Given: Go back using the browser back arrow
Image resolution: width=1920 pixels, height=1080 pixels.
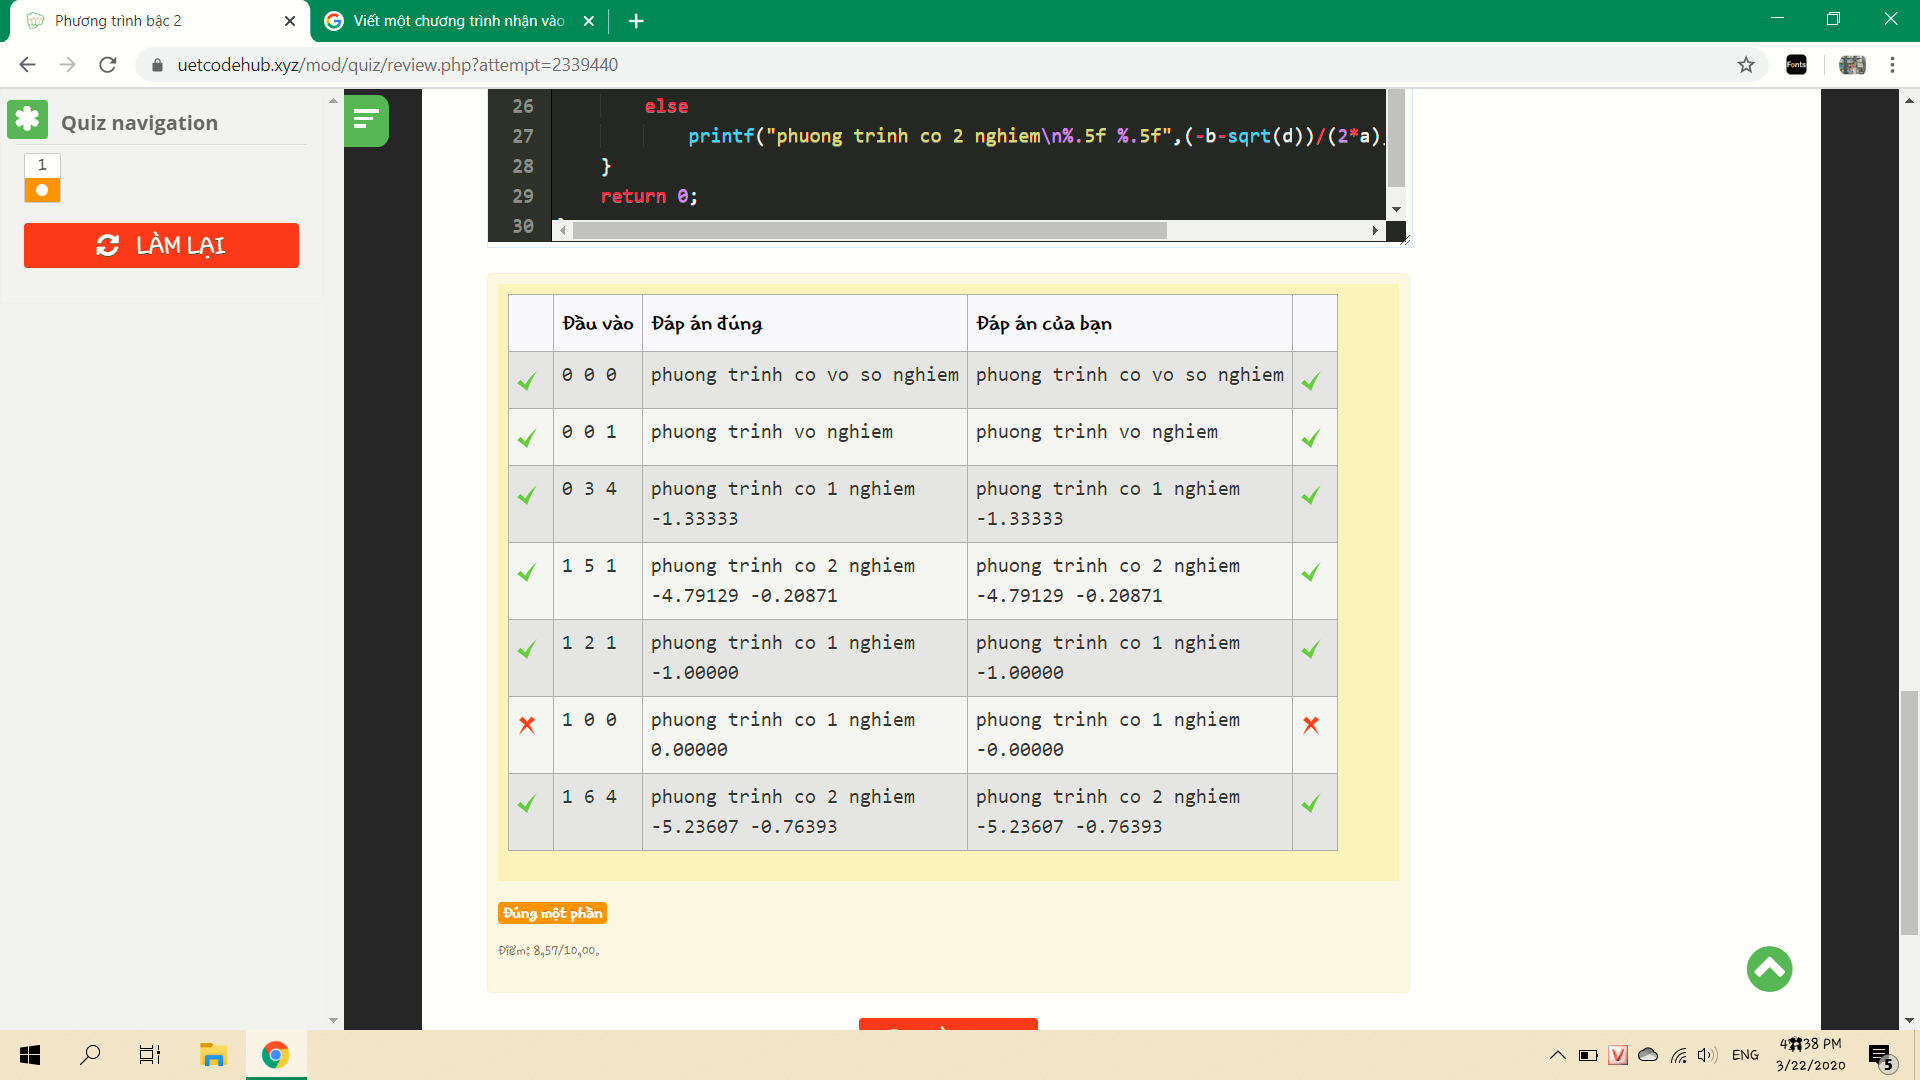Looking at the screenshot, I should tap(27, 65).
